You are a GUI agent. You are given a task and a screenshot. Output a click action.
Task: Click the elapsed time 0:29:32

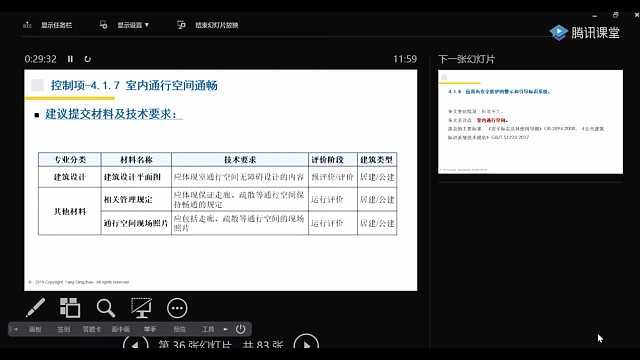click(40, 59)
